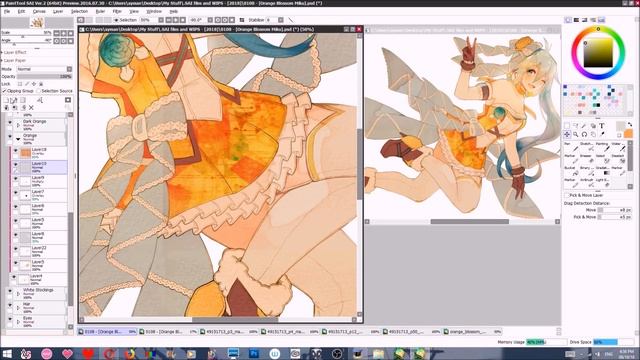
Task: Select the Layer4 row
Action: (x=39, y=280)
